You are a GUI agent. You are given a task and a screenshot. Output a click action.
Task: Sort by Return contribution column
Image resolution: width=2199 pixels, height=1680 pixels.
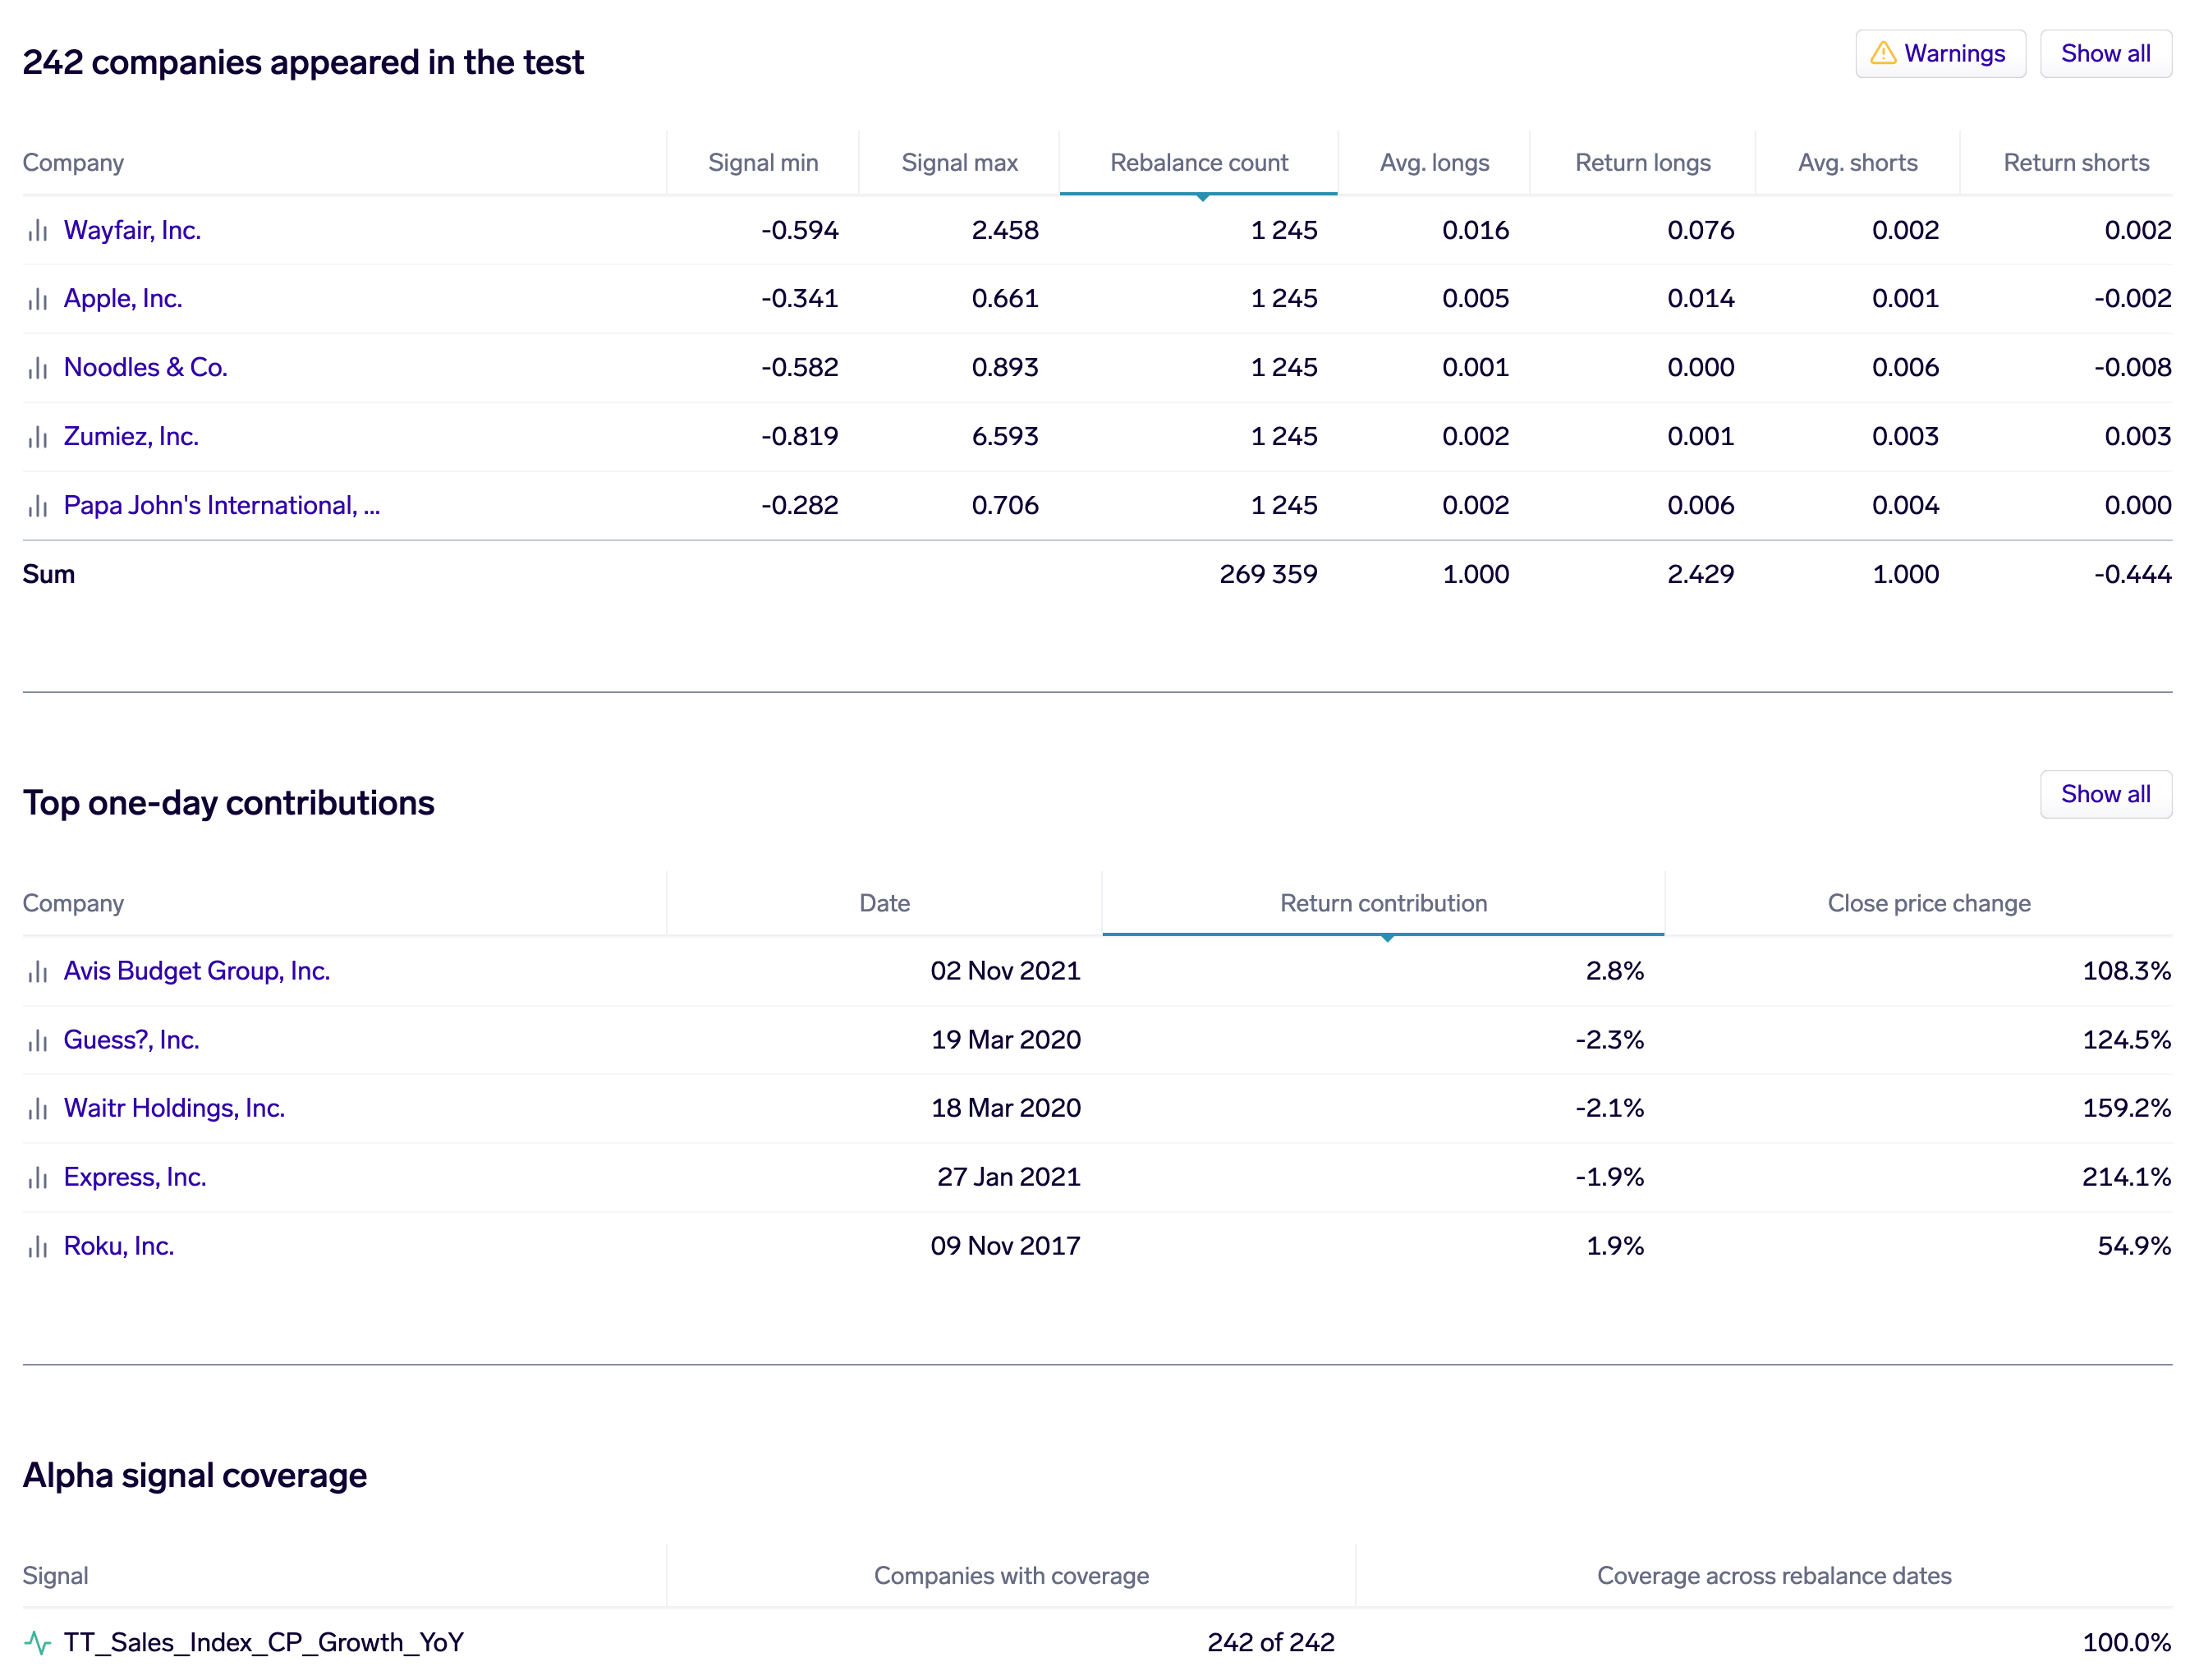coord(1383,904)
